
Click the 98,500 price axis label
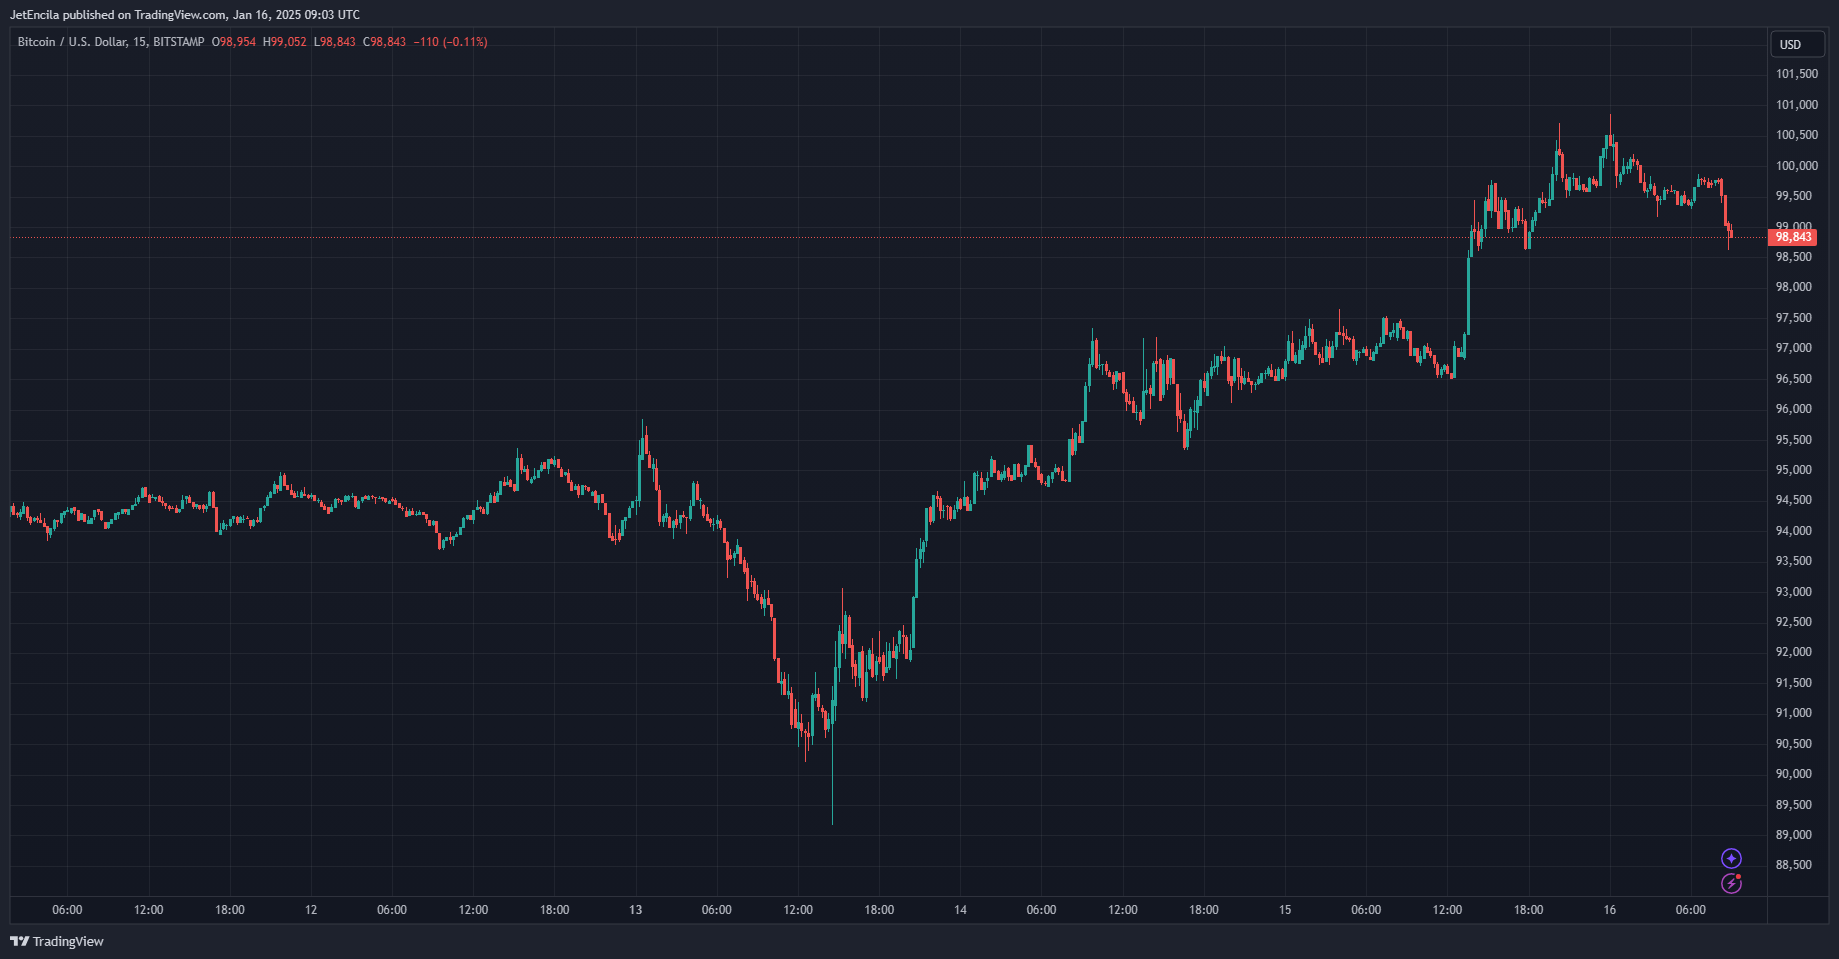pos(1794,257)
